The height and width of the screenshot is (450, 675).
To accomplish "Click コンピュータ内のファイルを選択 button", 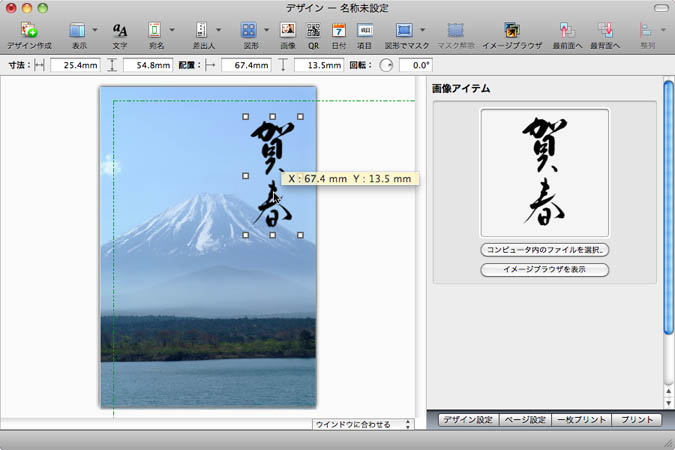I will (545, 249).
